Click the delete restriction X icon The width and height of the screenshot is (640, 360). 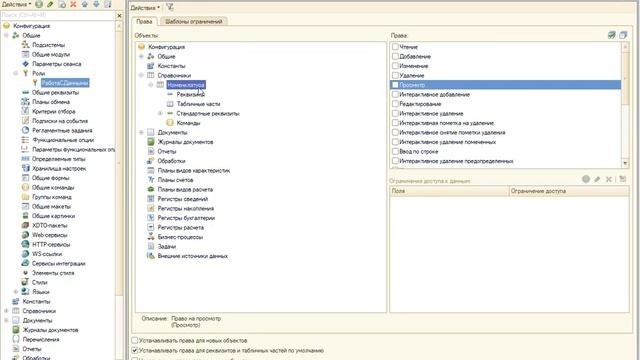(609, 179)
